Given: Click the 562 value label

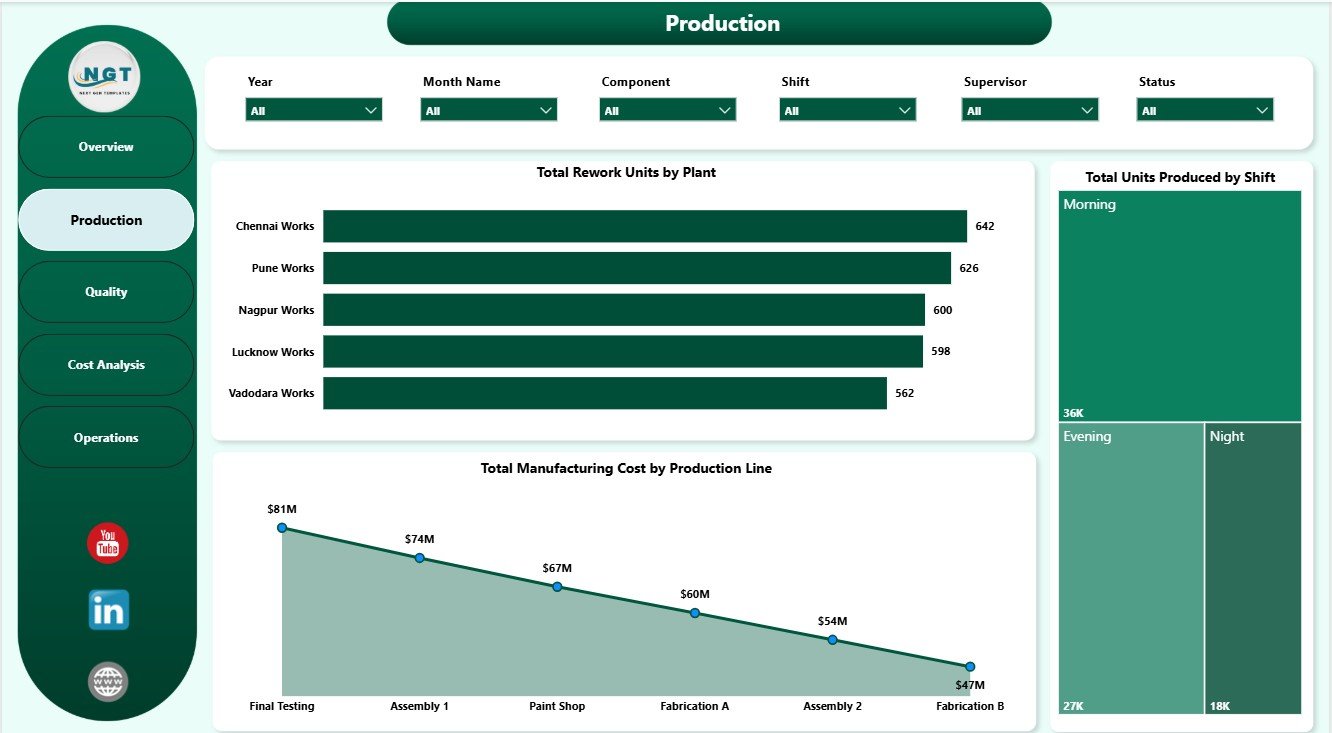Looking at the screenshot, I should (x=904, y=393).
